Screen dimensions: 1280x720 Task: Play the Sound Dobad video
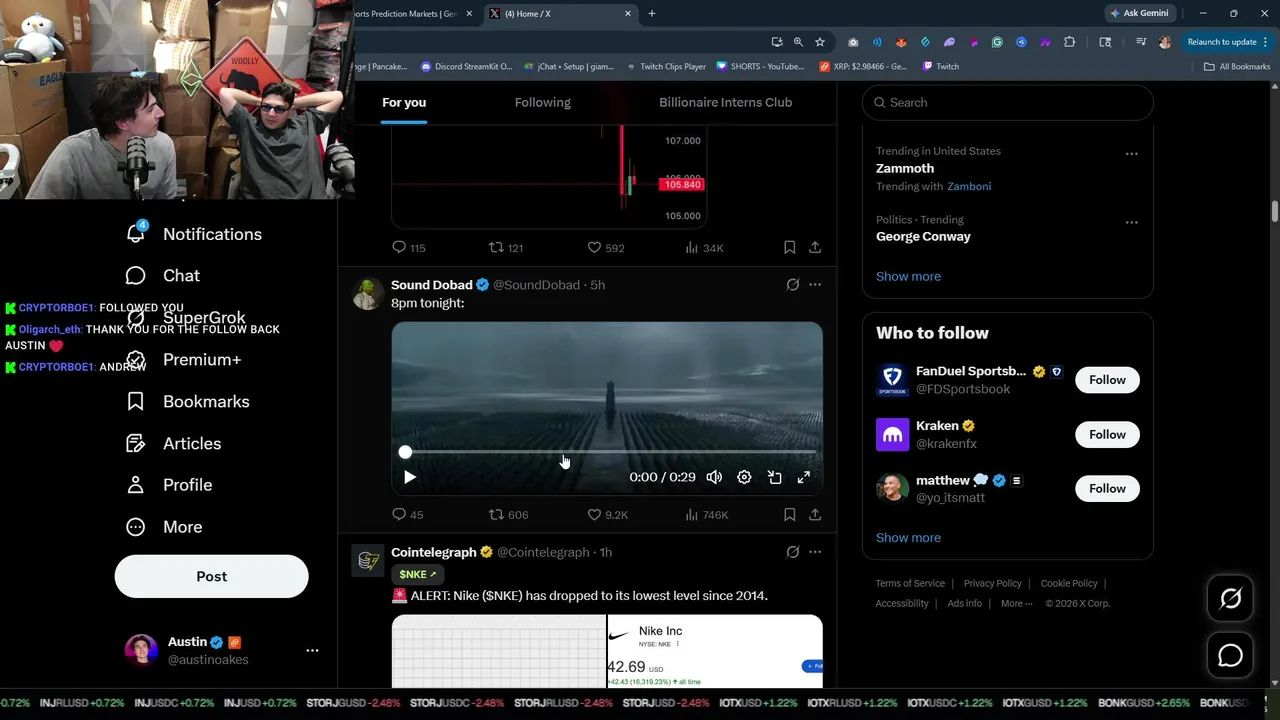pos(409,477)
